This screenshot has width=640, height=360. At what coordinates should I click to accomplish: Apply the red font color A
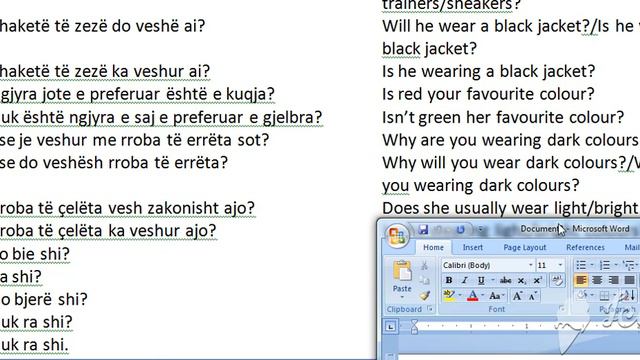[473, 296]
